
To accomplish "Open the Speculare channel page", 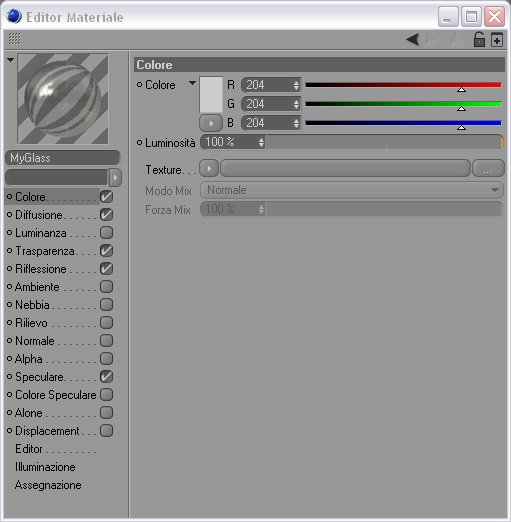I will pos(39,377).
